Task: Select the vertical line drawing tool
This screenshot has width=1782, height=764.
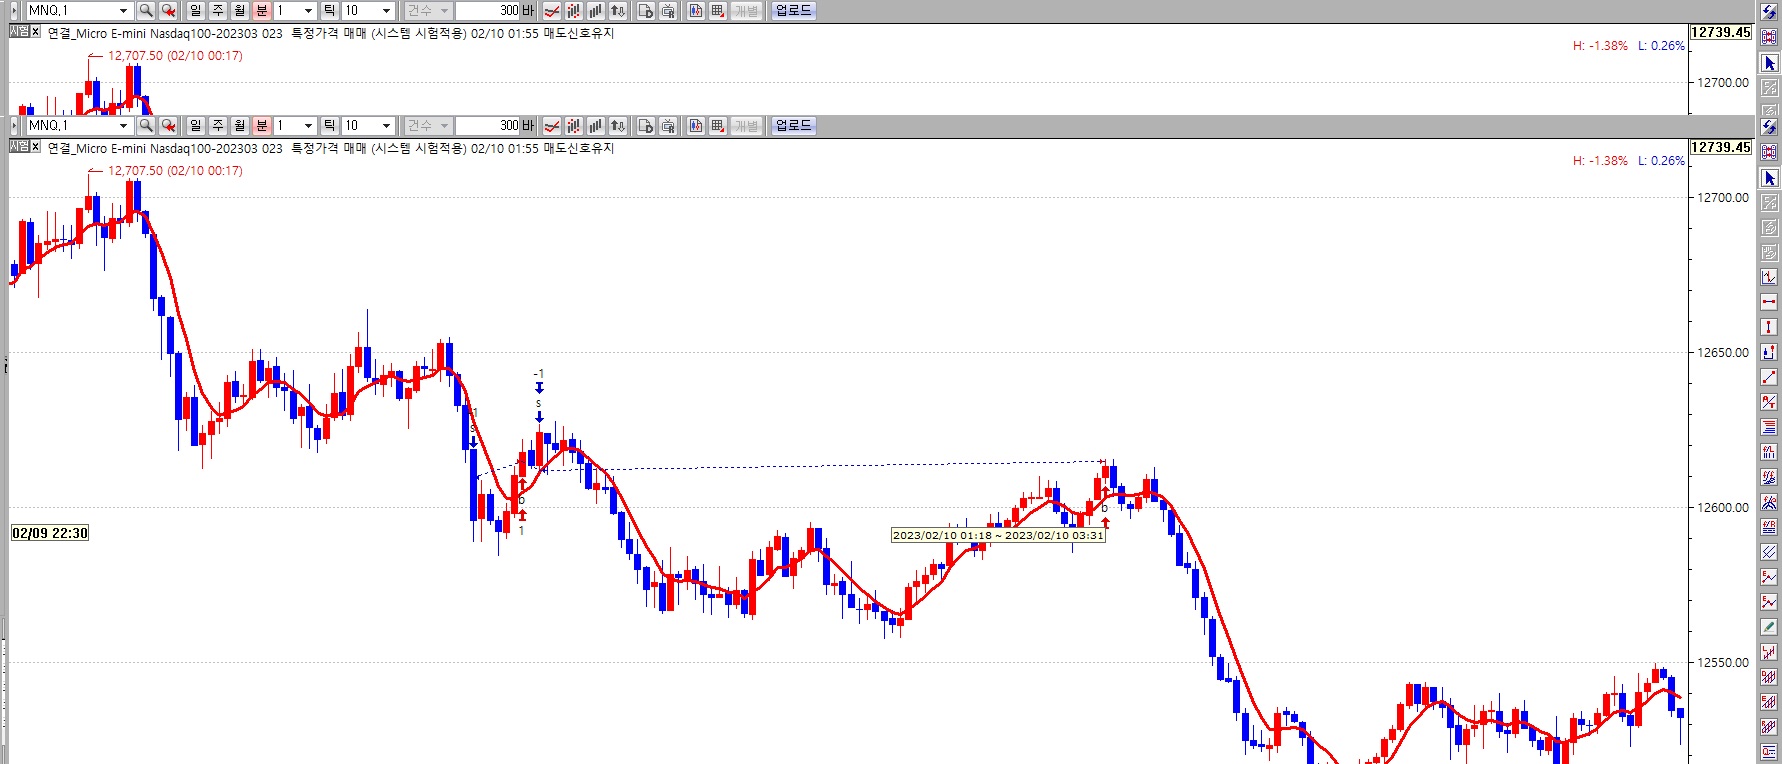Action: [1769, 327]
